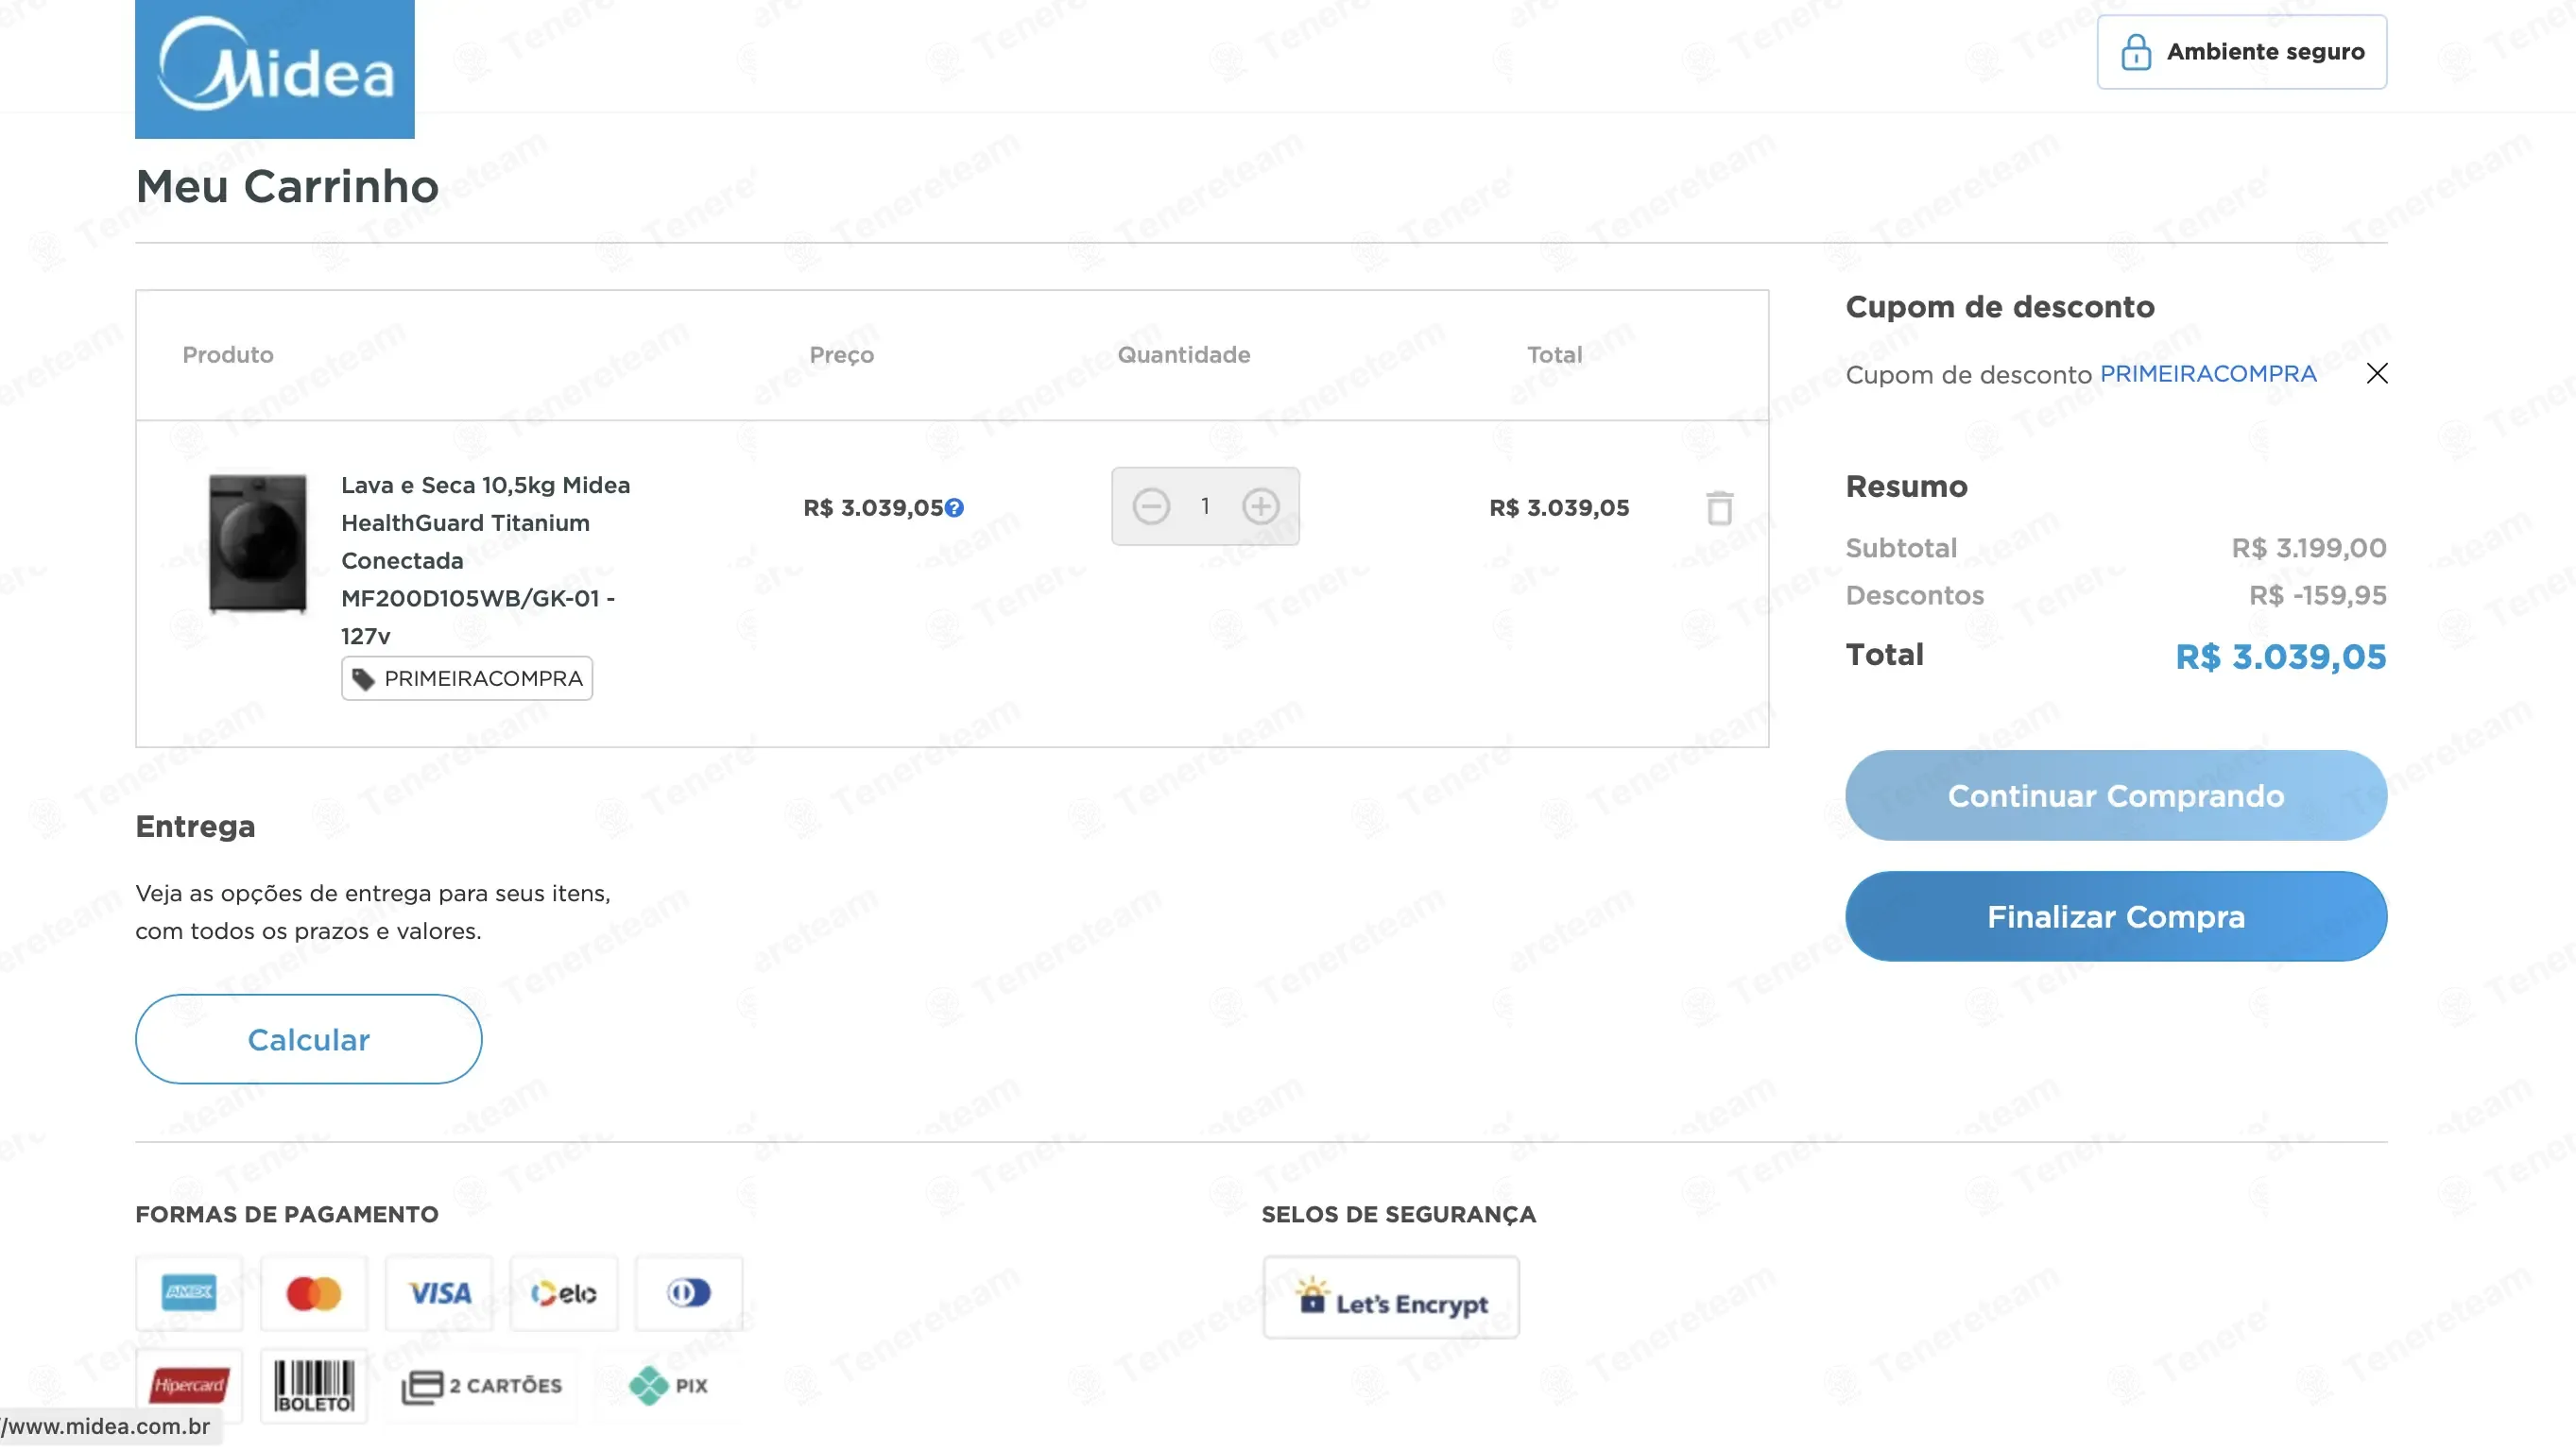The image size is (2576, 1451).
Task: Click the Subtotal value R$ 3.199,00
Action: point(2309,548)
